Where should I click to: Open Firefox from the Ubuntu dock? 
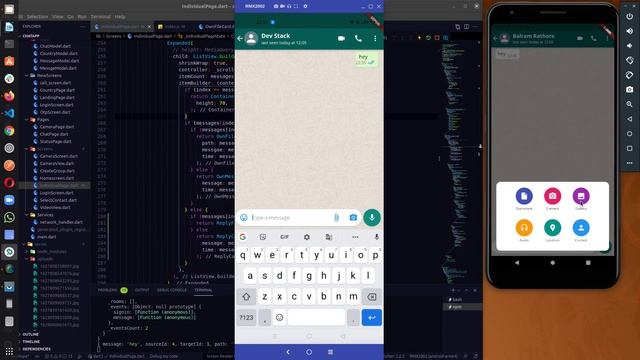tap(9, 96)
